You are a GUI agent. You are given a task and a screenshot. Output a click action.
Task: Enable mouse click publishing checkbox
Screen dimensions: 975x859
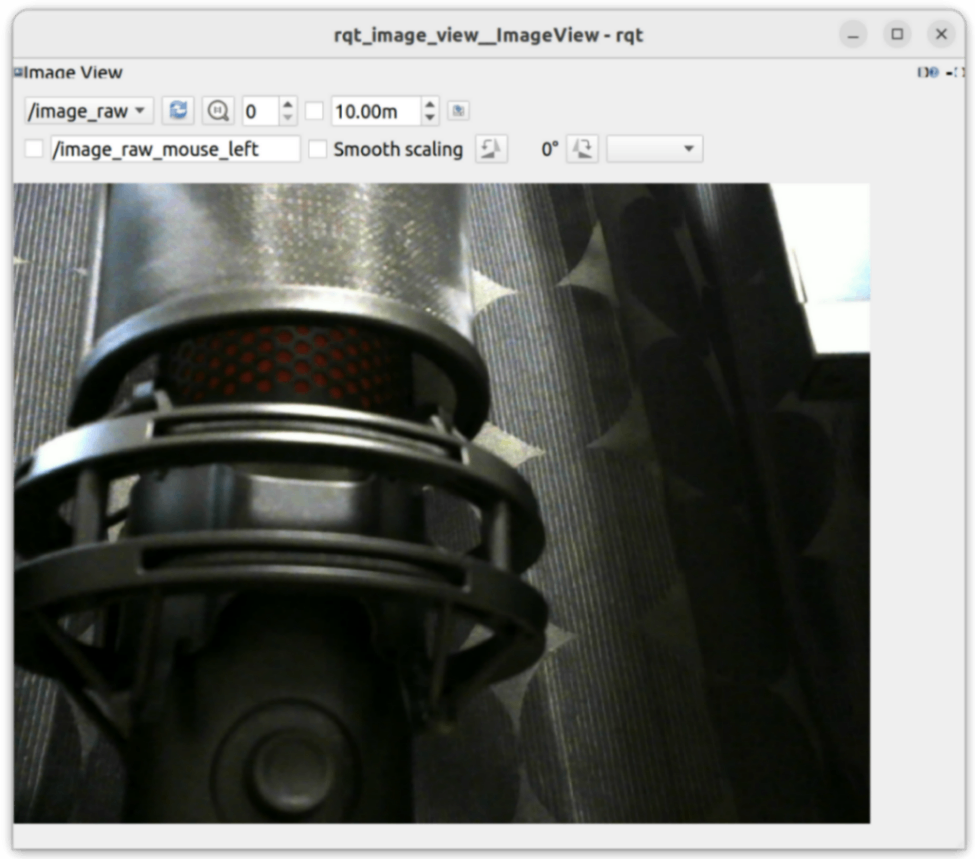(34, 149)
